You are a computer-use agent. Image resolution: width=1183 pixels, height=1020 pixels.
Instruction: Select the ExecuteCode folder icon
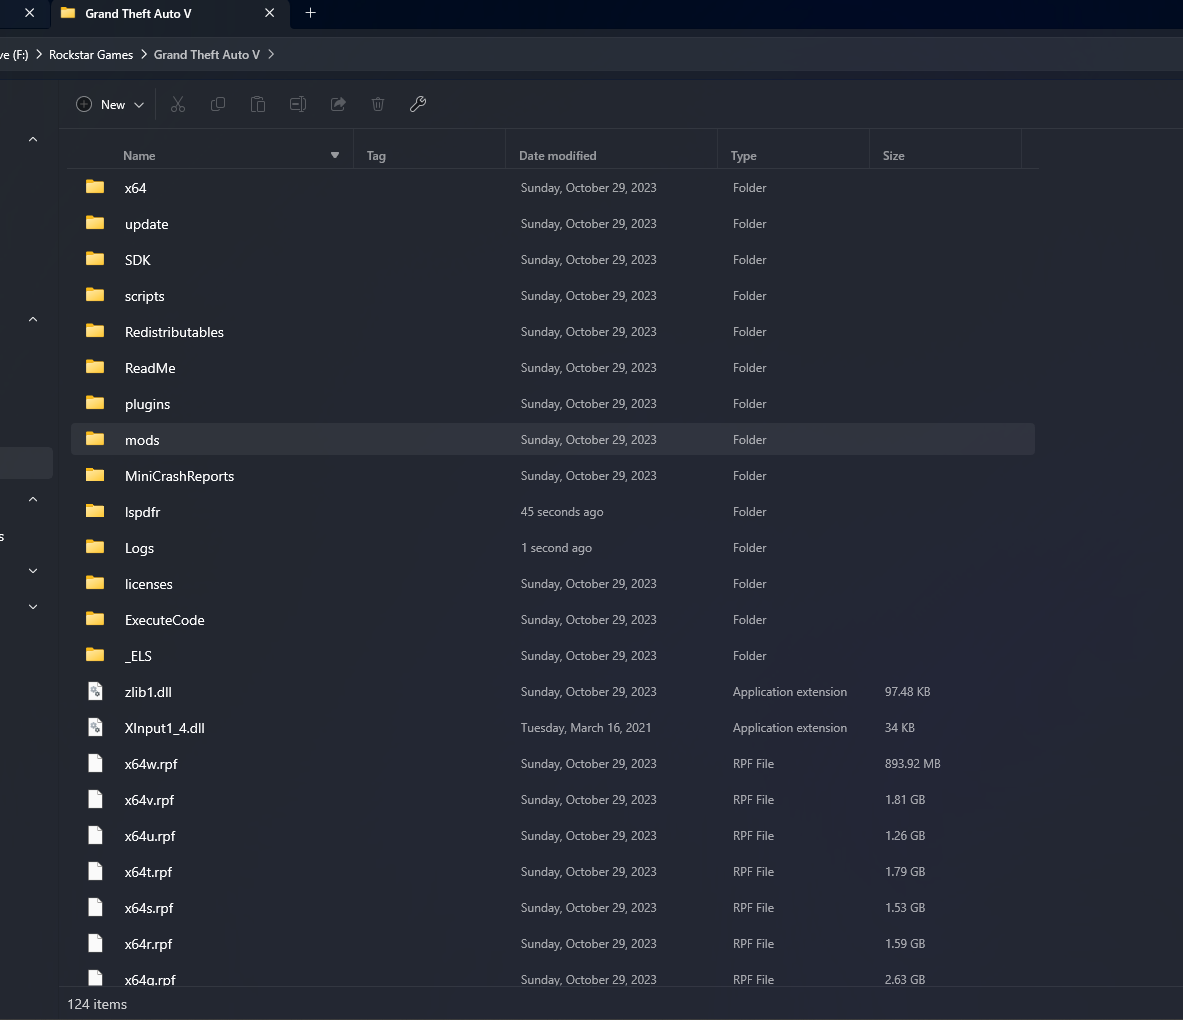95,619
